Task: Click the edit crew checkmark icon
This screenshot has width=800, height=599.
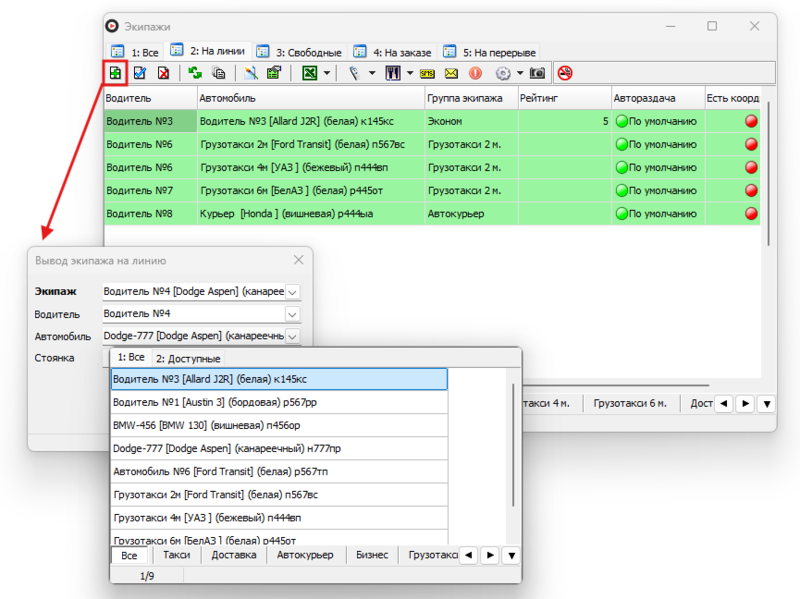Action: tap(139, 73)
